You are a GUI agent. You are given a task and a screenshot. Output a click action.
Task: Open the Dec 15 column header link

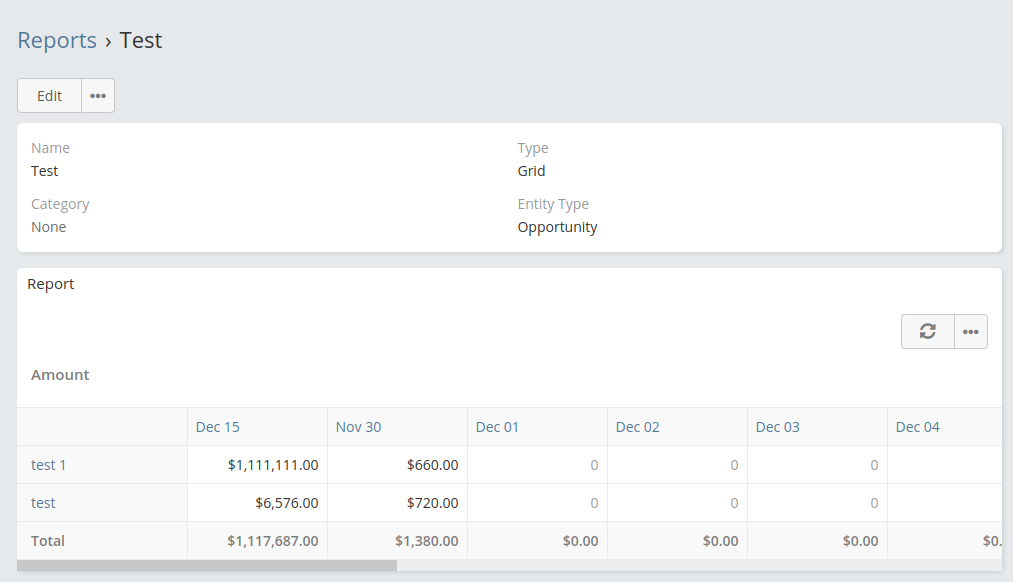(218, 427)
